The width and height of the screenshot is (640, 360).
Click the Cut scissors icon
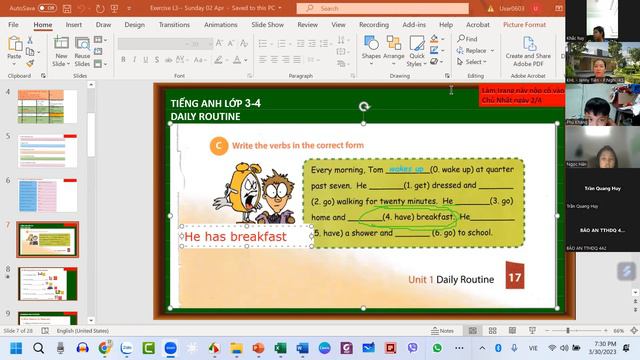(30, 40)
